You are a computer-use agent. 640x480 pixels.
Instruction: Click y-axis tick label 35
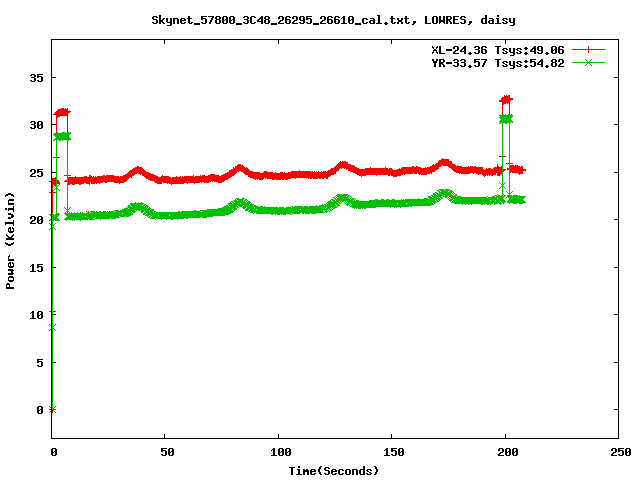click(x=36, y=78)
